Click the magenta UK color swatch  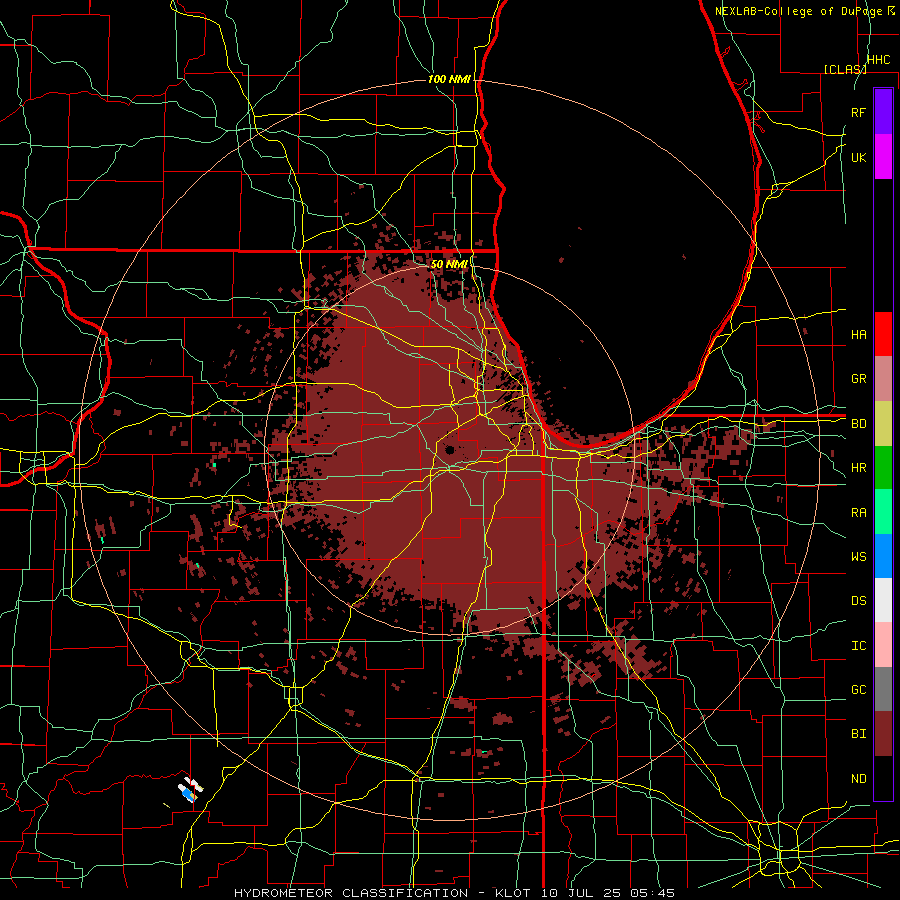tap(883, 157)
